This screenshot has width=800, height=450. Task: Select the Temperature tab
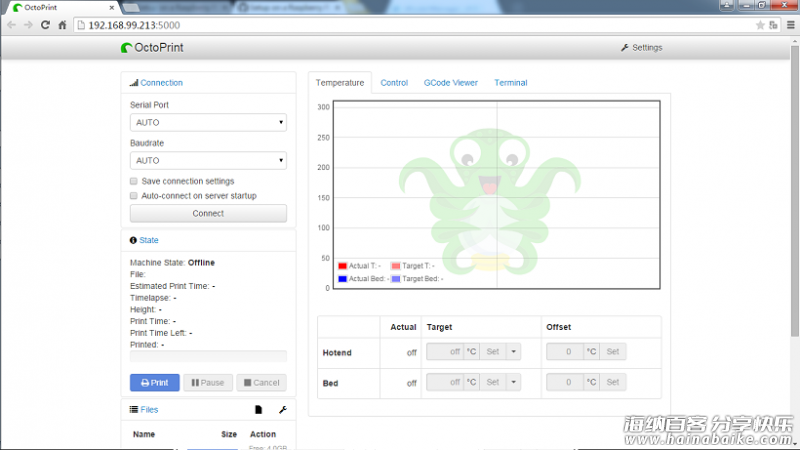point(340,83)
